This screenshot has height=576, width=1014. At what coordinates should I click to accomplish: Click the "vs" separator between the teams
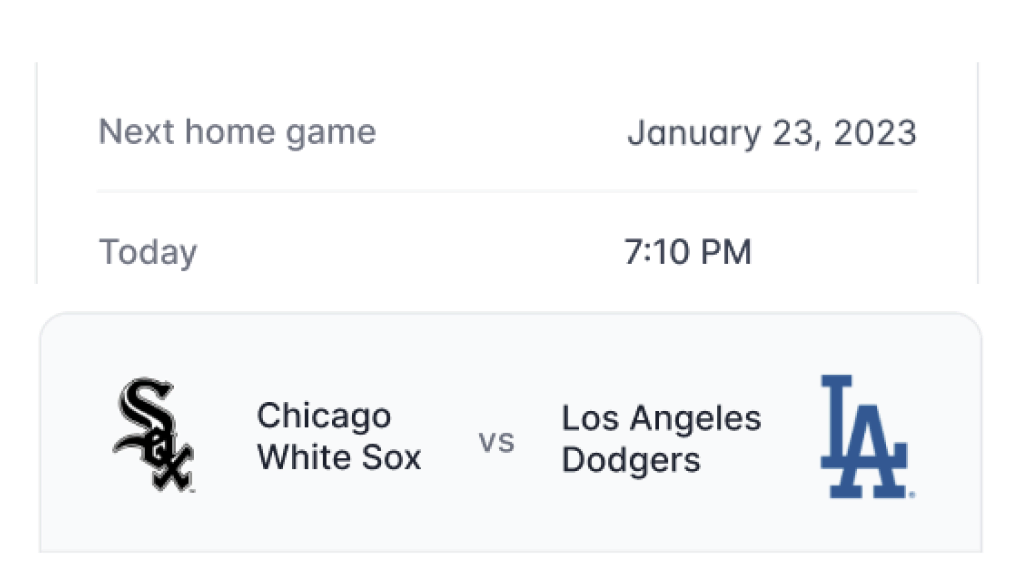click(x=497, y=443)
